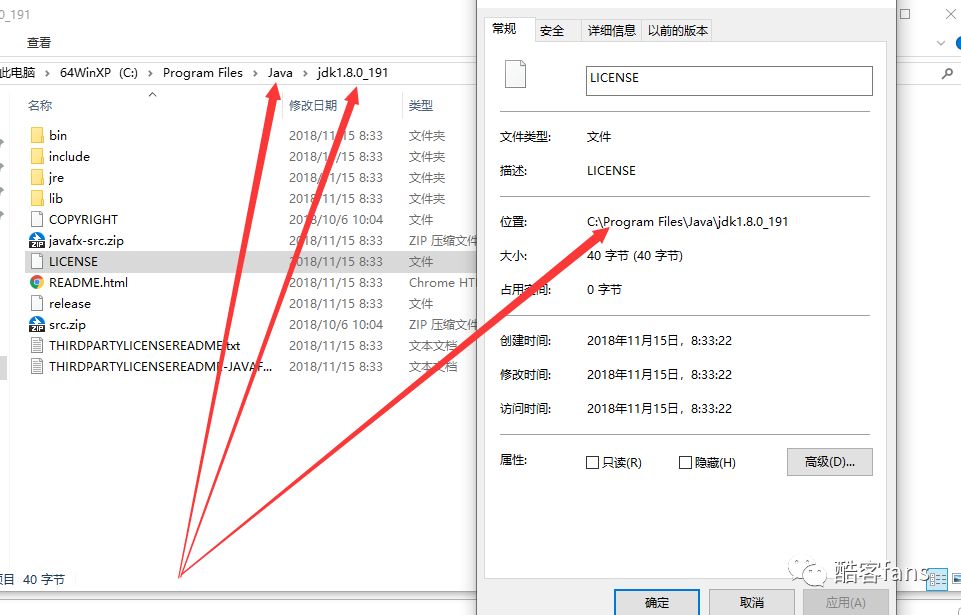Click the lib folder icon
The image size is (961, 615).
click(x=37, y=198)
